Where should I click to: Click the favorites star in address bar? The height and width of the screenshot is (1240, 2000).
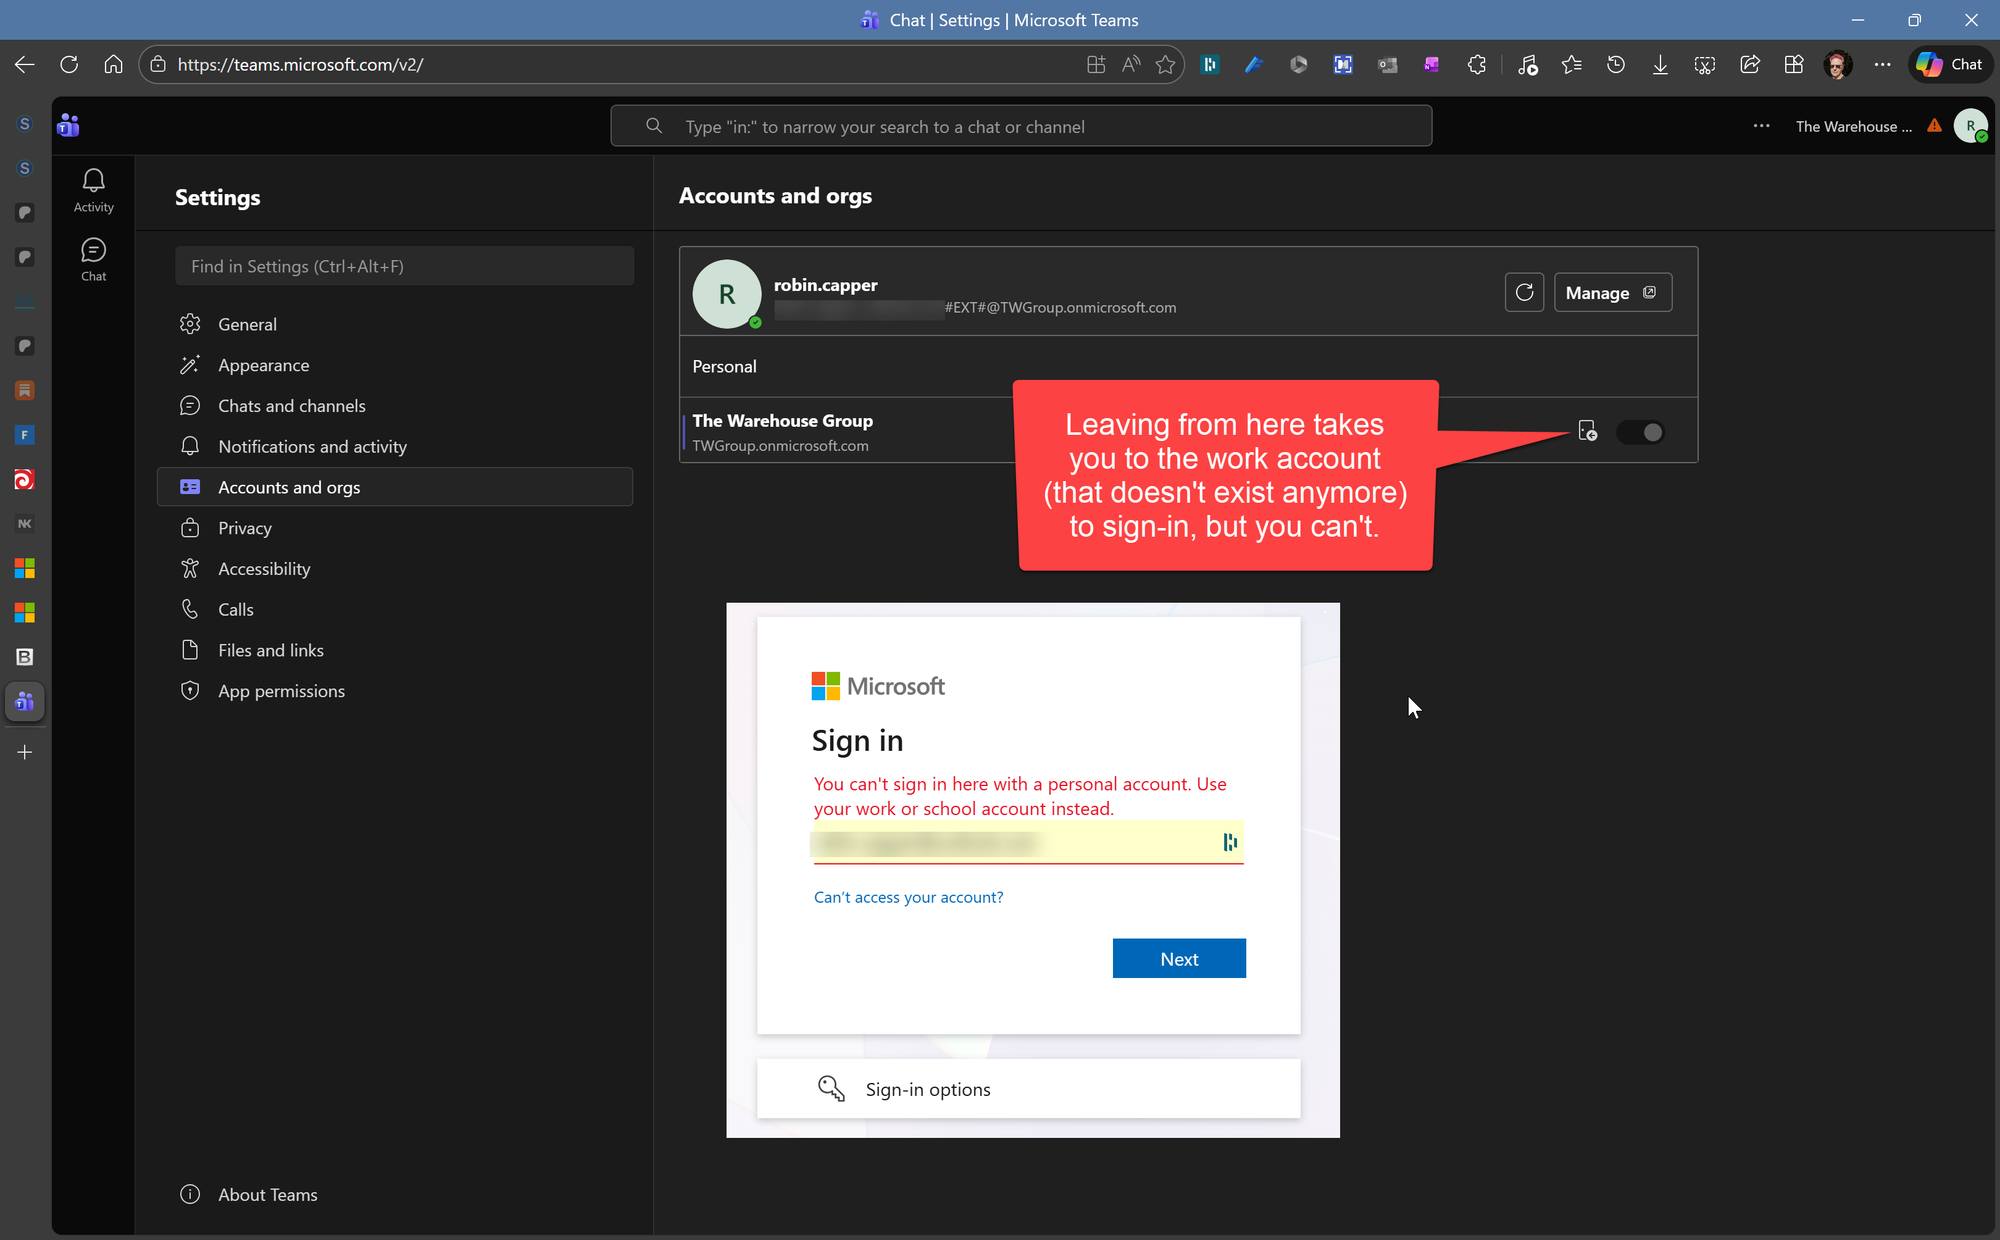pos(1165,64)
